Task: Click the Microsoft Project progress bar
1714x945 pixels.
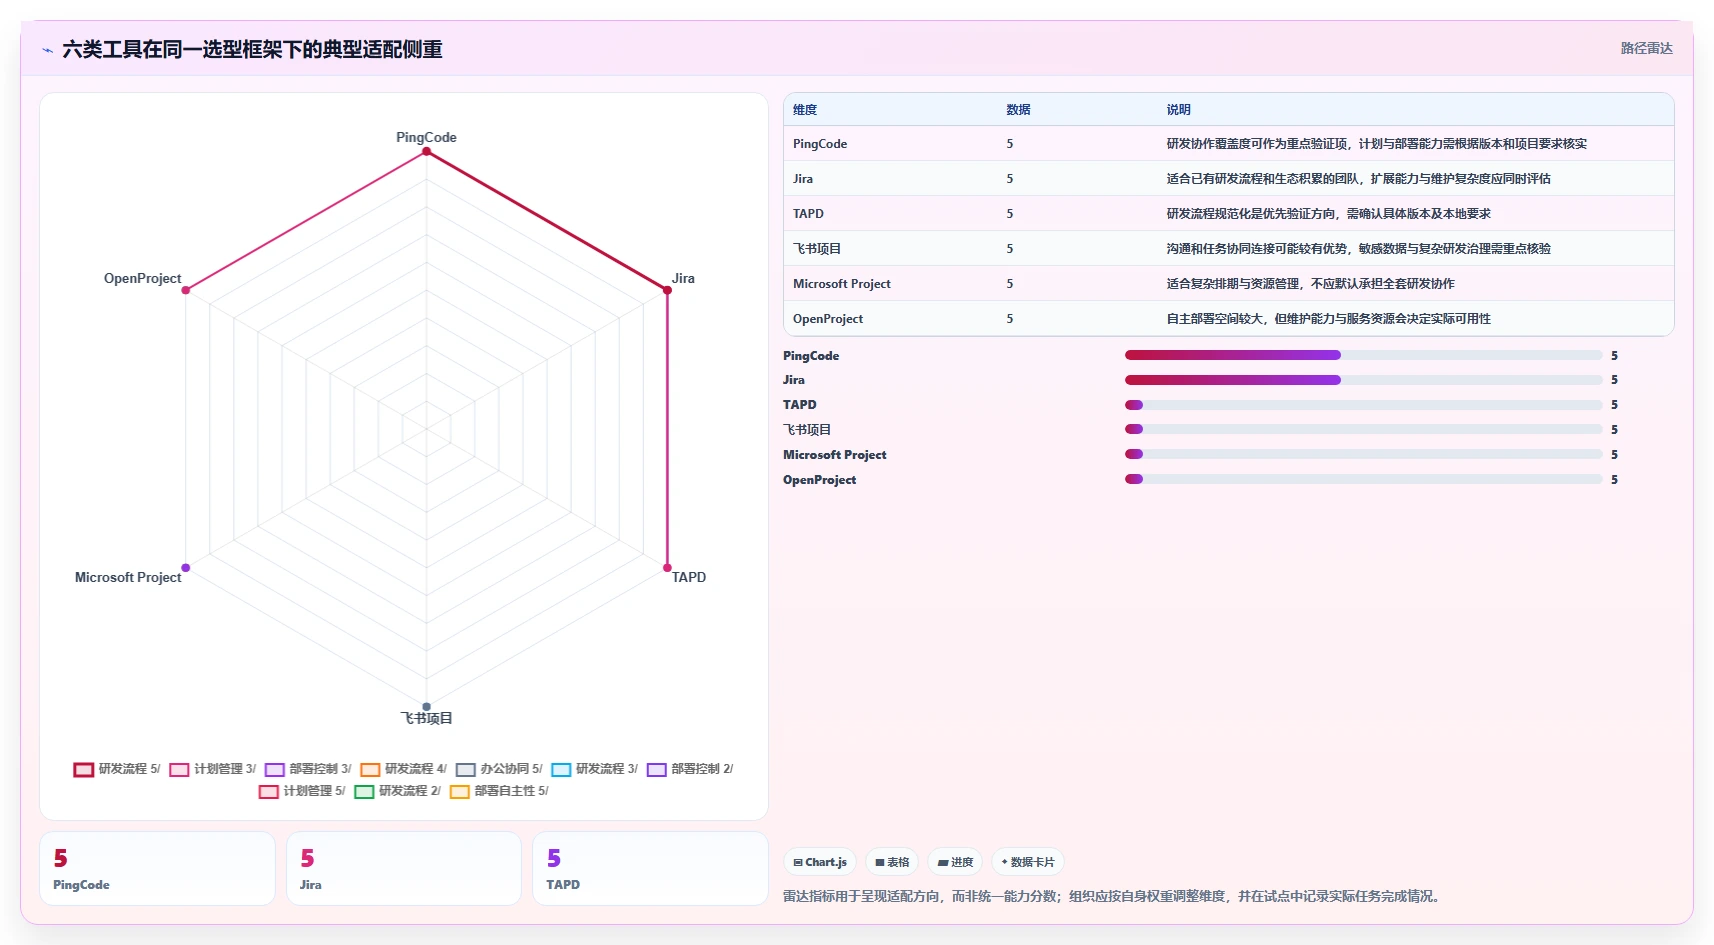Action: 1363,454
